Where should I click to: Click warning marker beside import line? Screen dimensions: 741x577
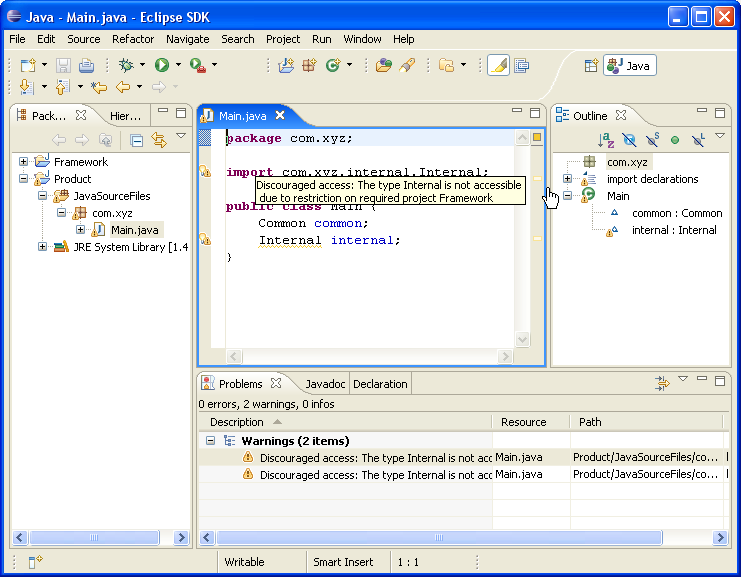(206, 172)
